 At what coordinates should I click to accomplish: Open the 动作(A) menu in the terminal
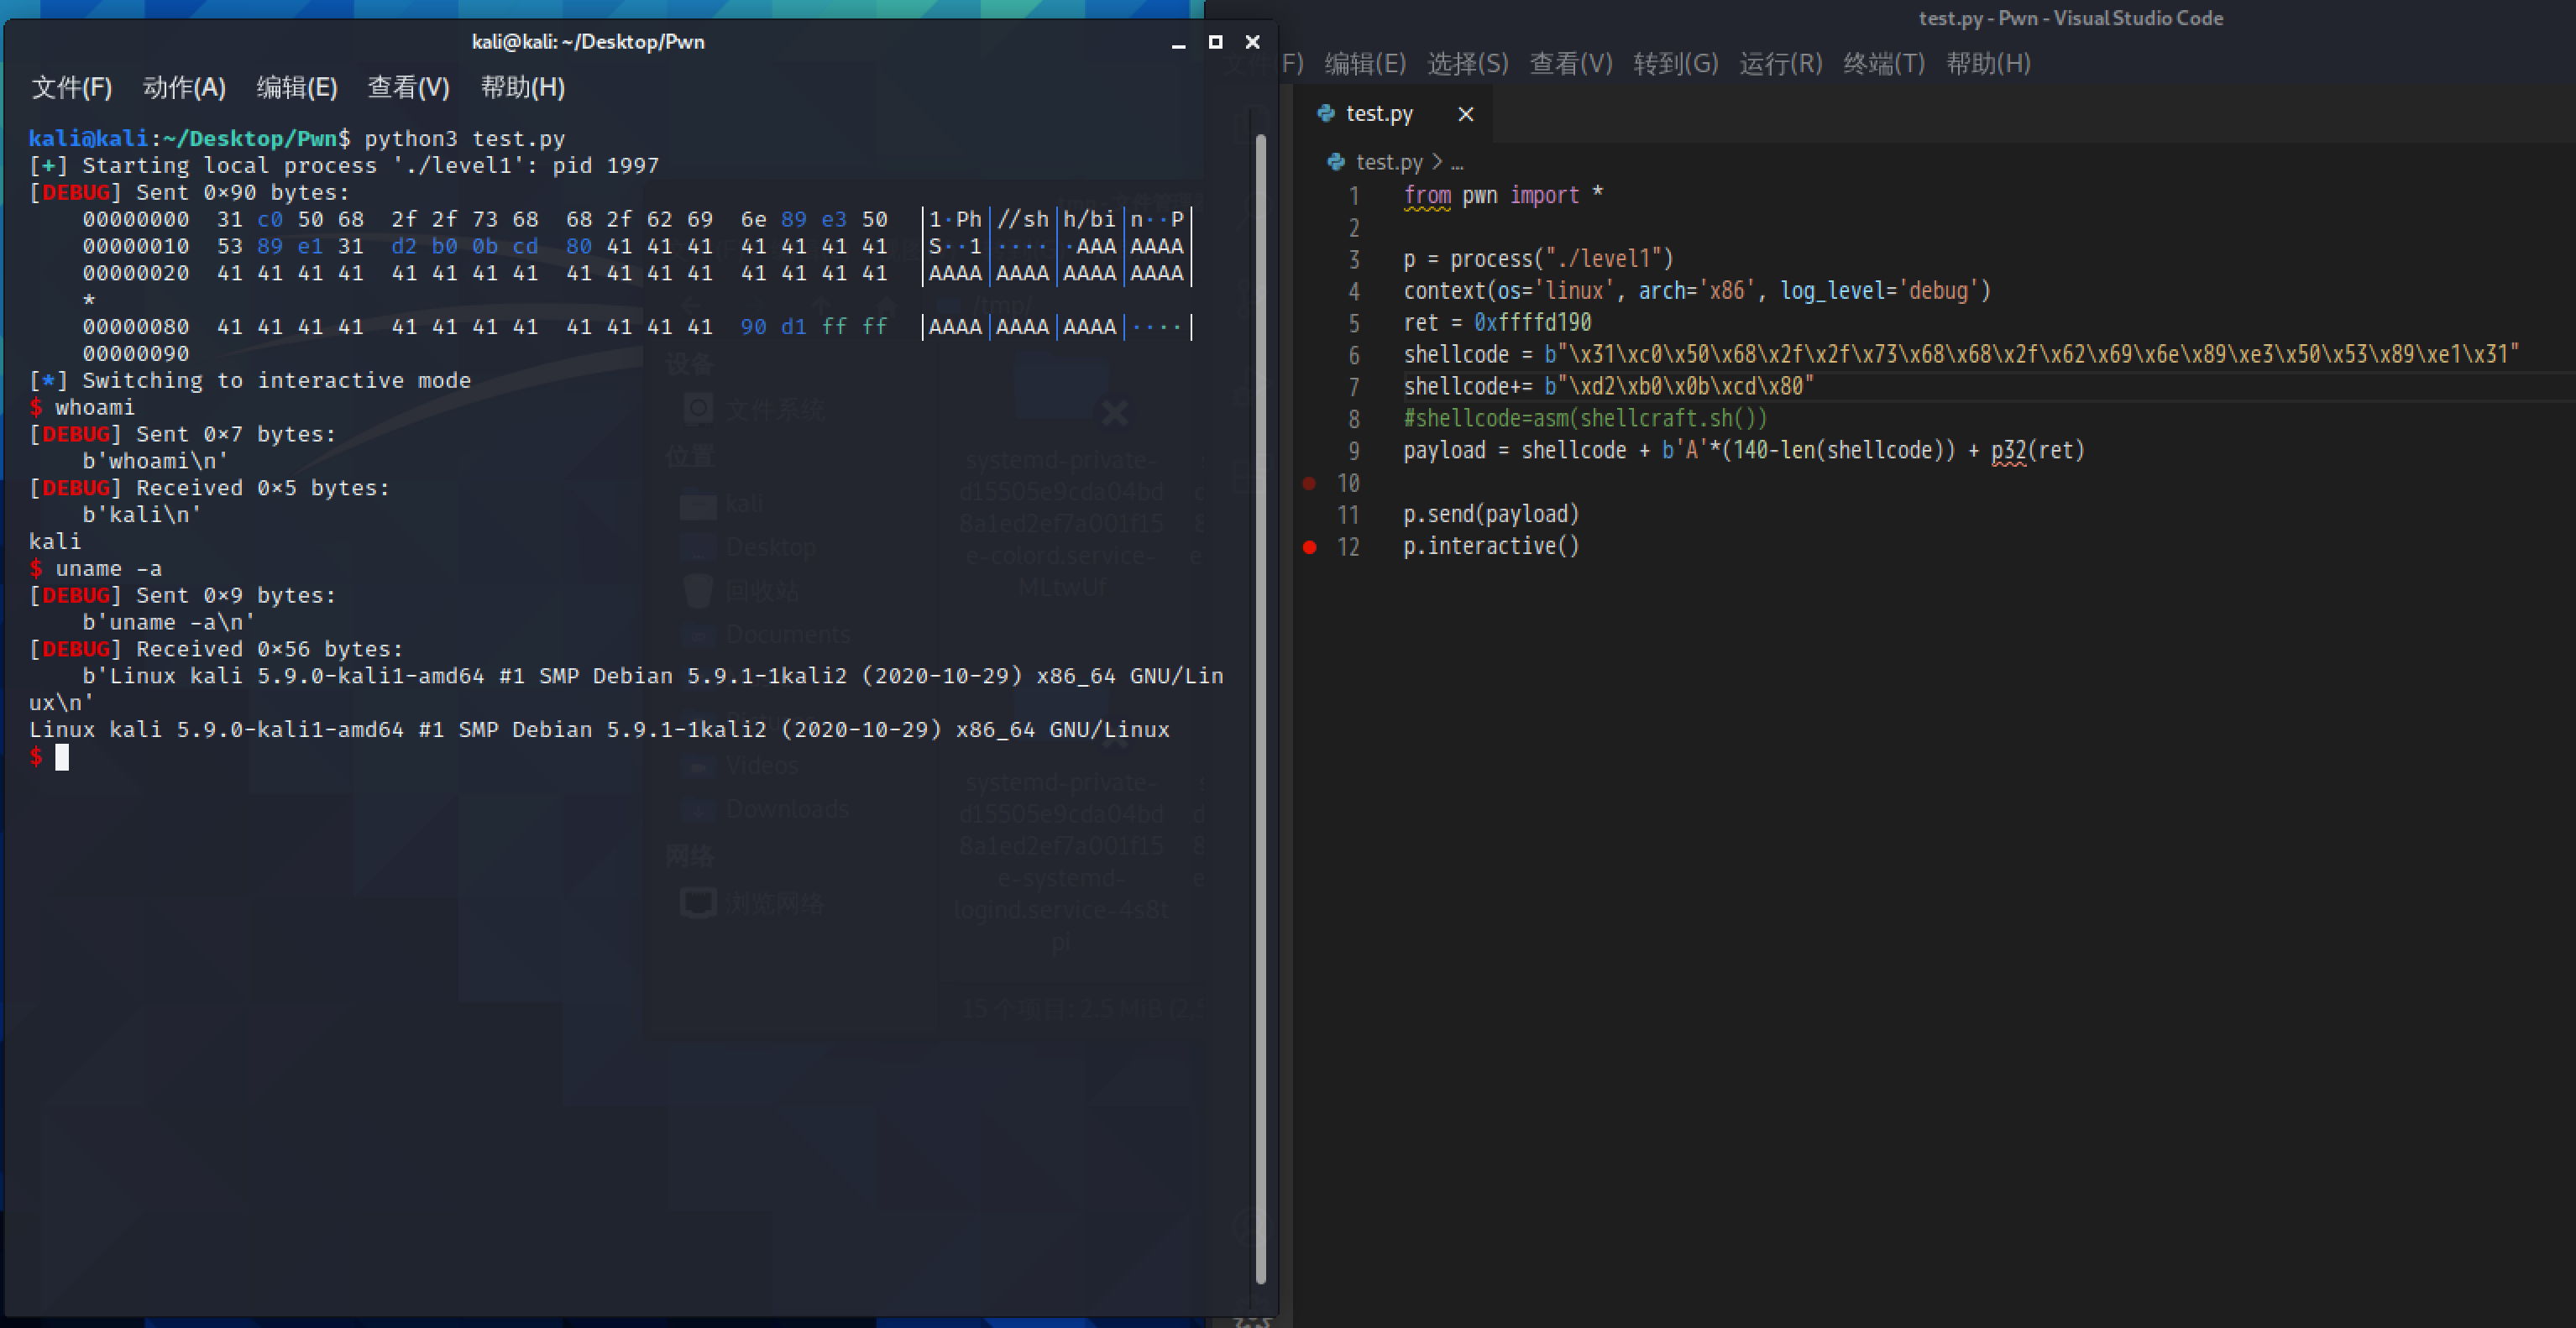[x=184, y=88]
